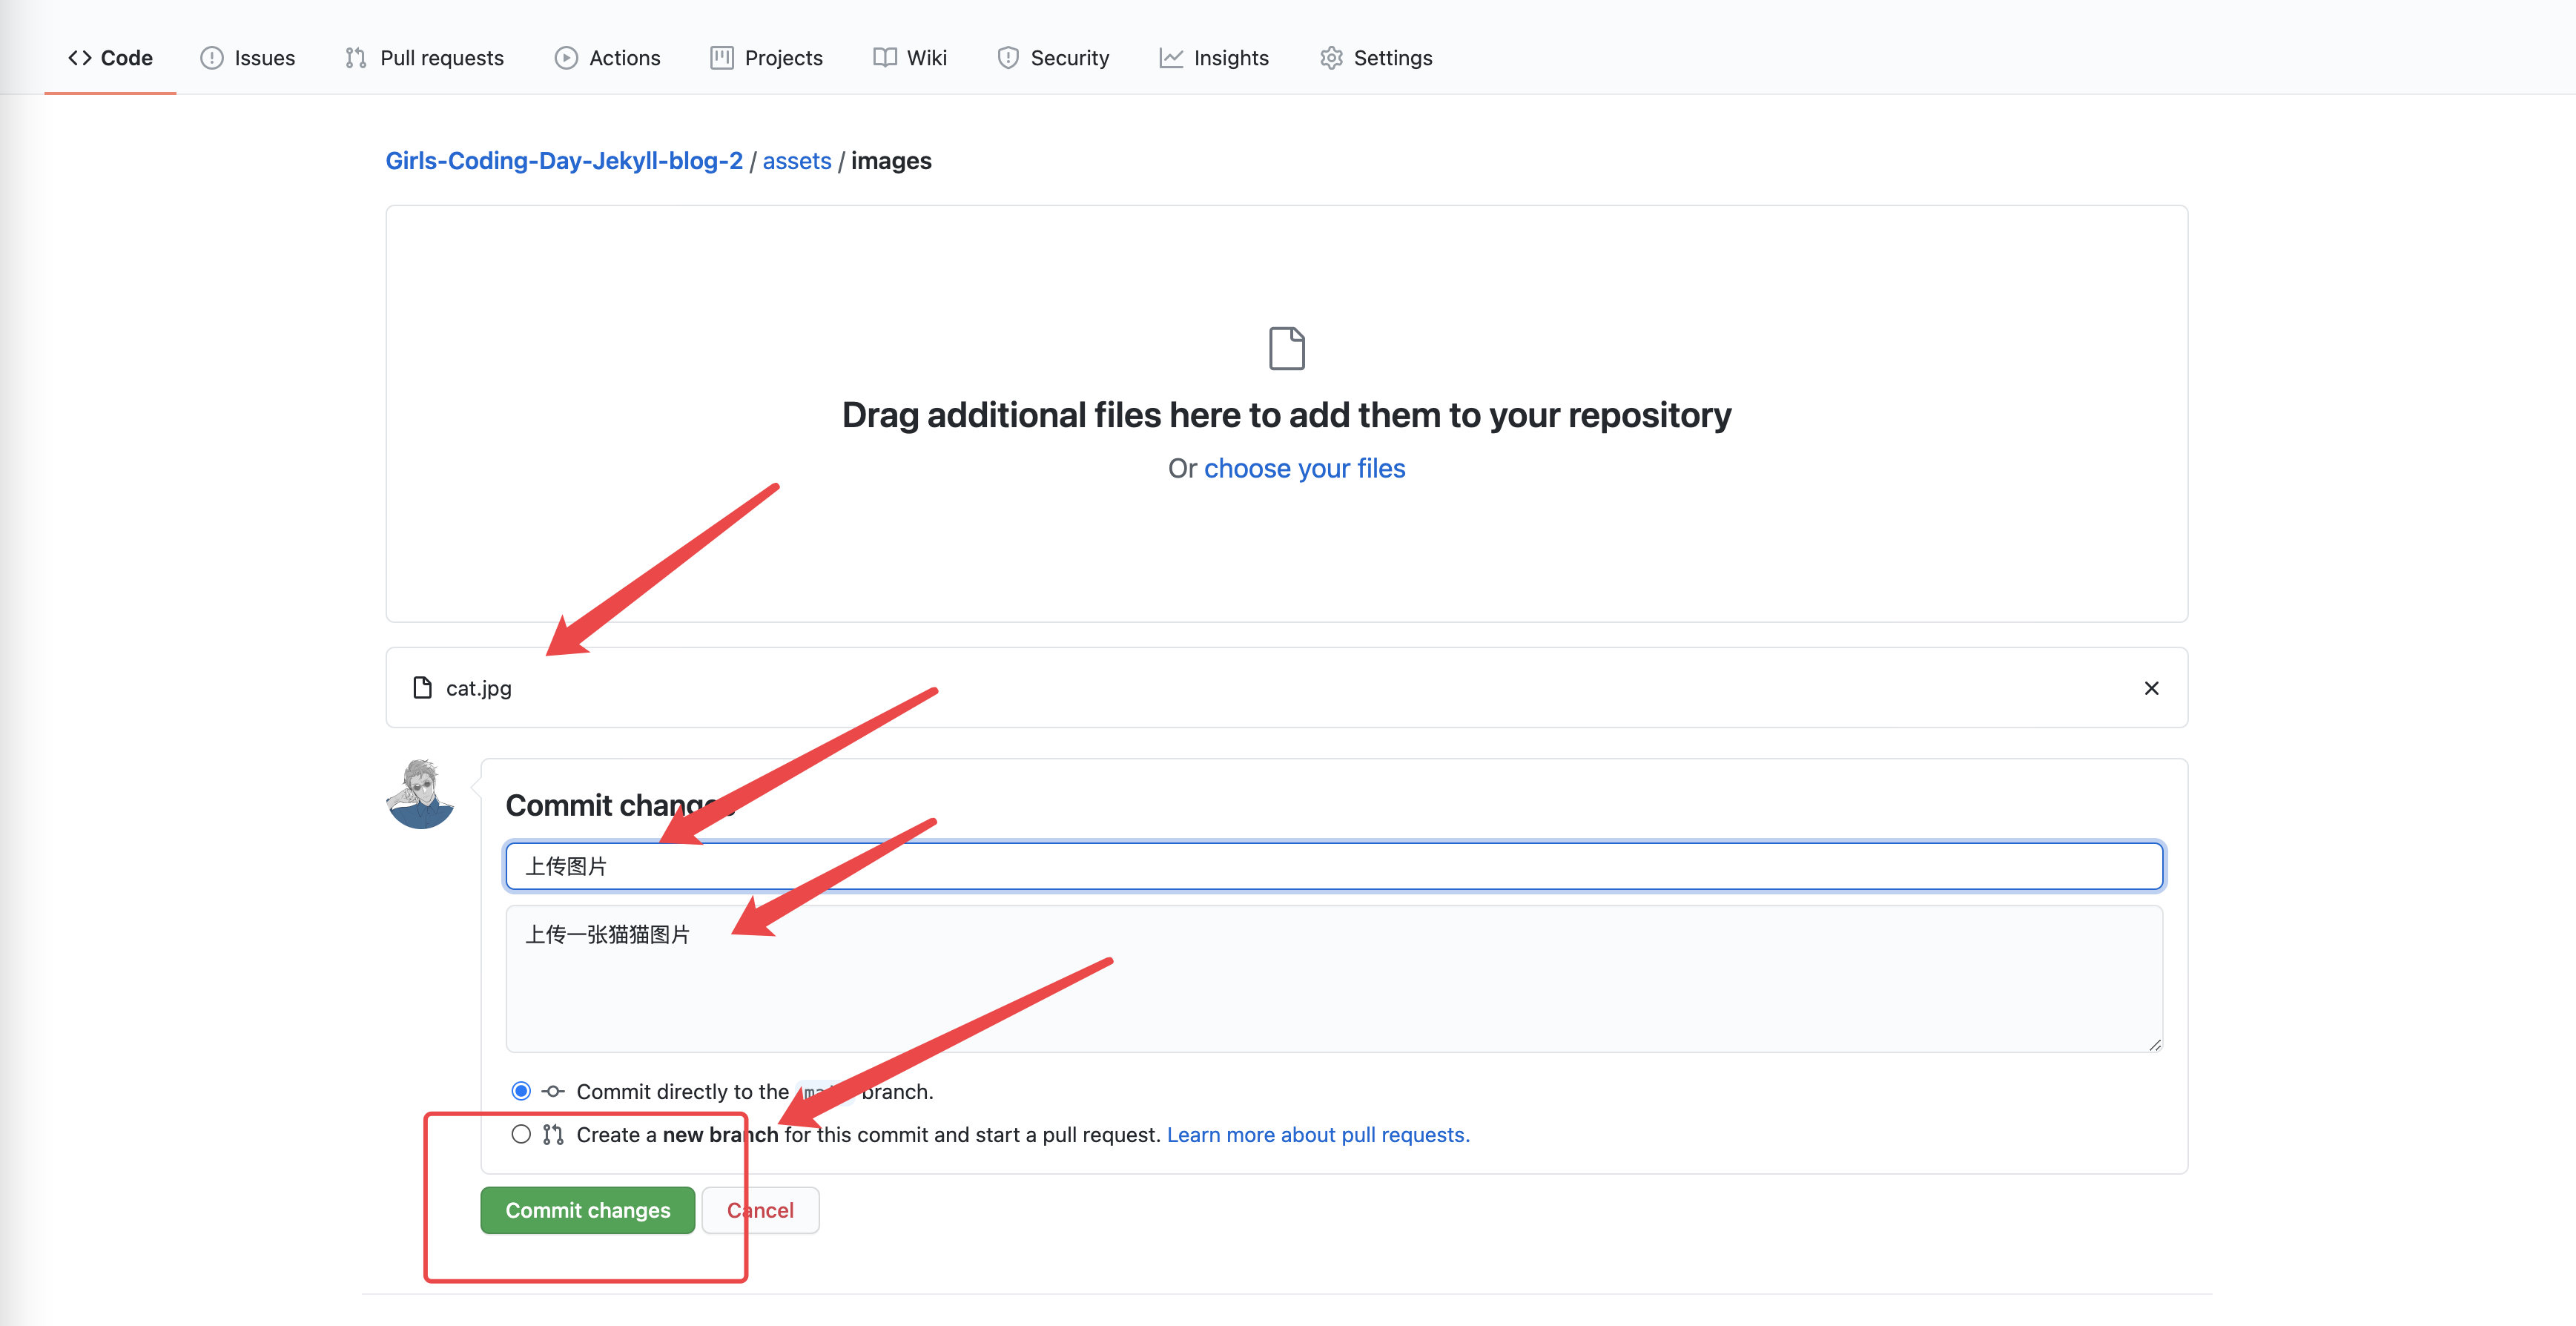This screenshot has width=2576, height=1326.
Task: Click the file icon in drop area
Action: (1286, 348)
